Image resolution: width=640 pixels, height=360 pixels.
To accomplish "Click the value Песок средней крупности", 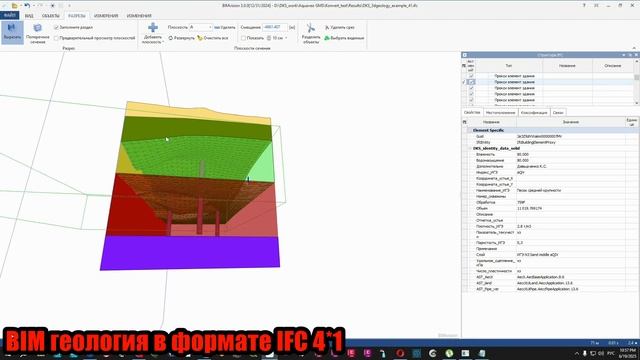I will click(x=539, y=190).
